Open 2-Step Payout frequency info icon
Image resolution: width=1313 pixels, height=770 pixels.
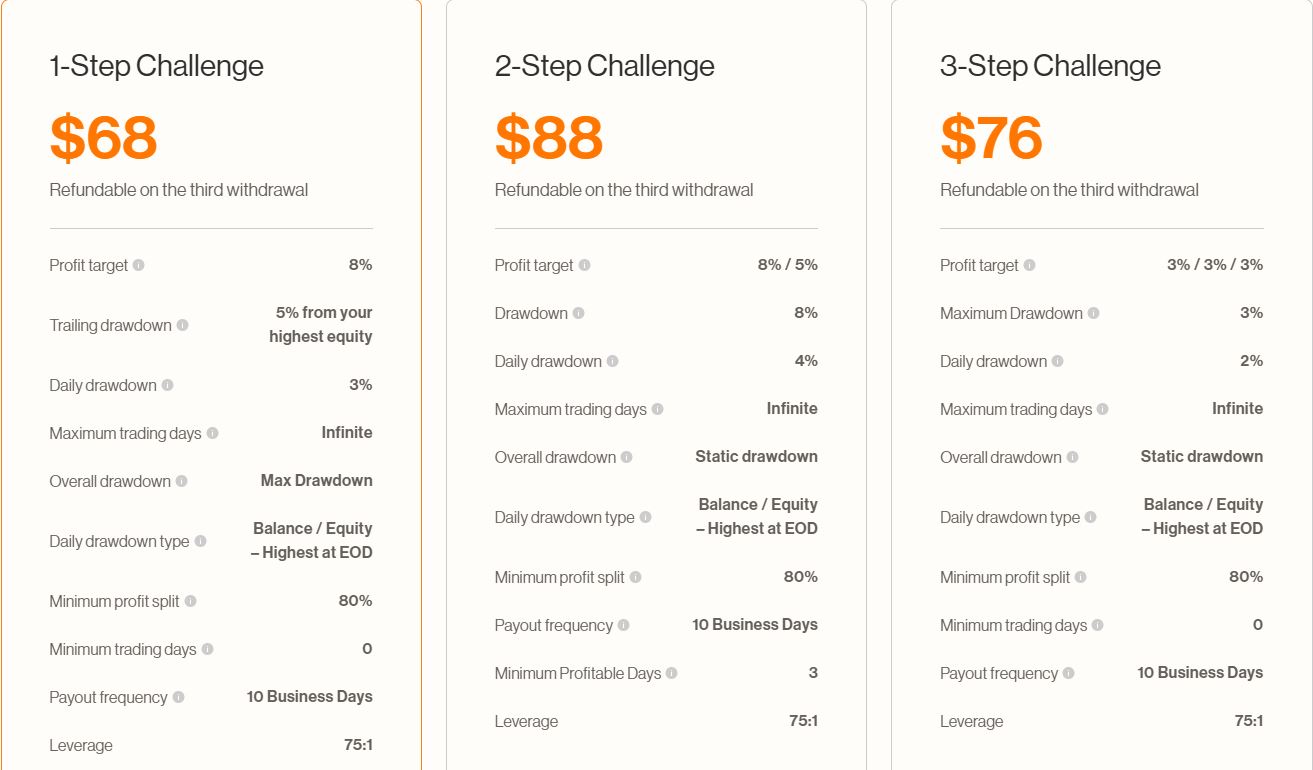[623, 625]
